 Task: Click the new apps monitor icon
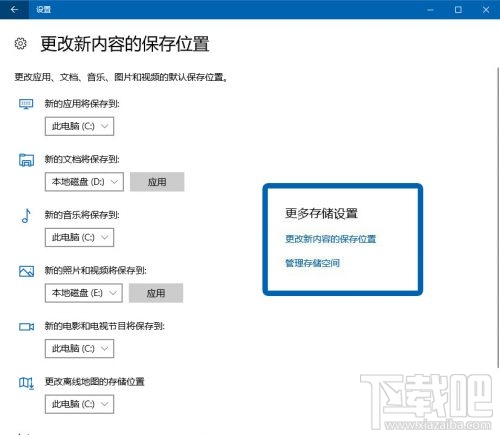pyautogui.click(x=26, y=104)
